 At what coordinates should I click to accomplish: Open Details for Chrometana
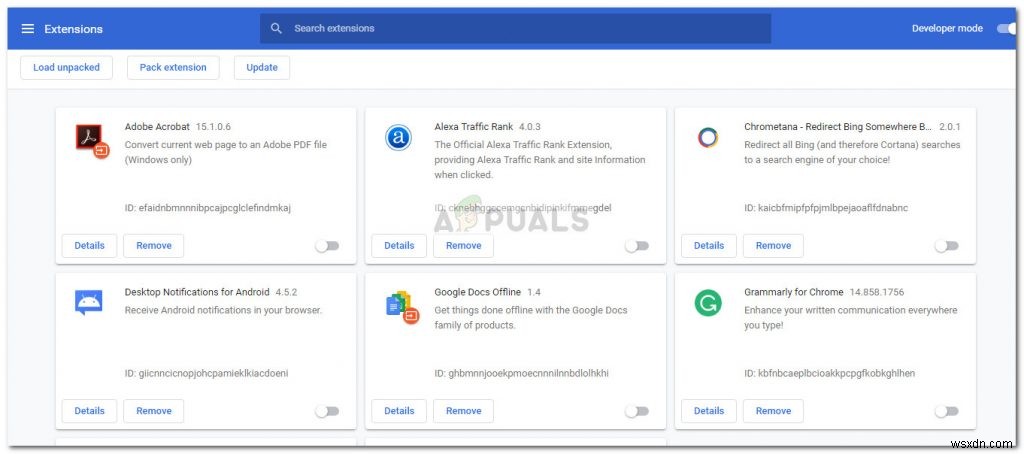(709, 246)
